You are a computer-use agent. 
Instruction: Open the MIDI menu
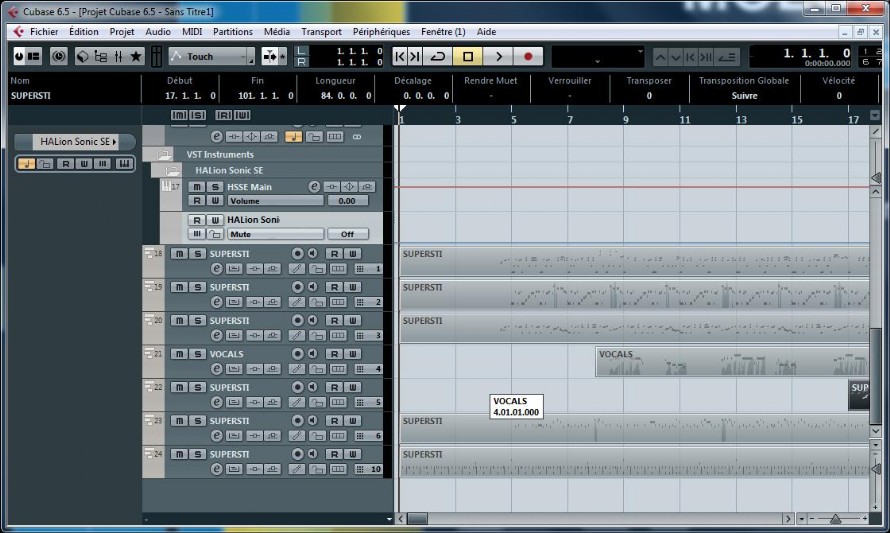(x=192, y=32)
